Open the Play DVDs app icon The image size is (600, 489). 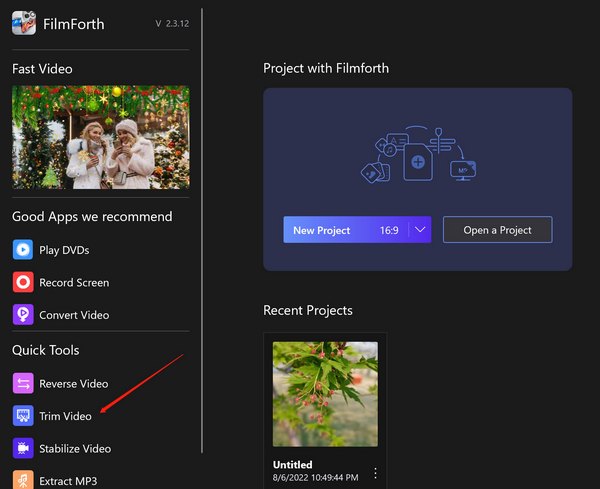(x=23, y=250)
